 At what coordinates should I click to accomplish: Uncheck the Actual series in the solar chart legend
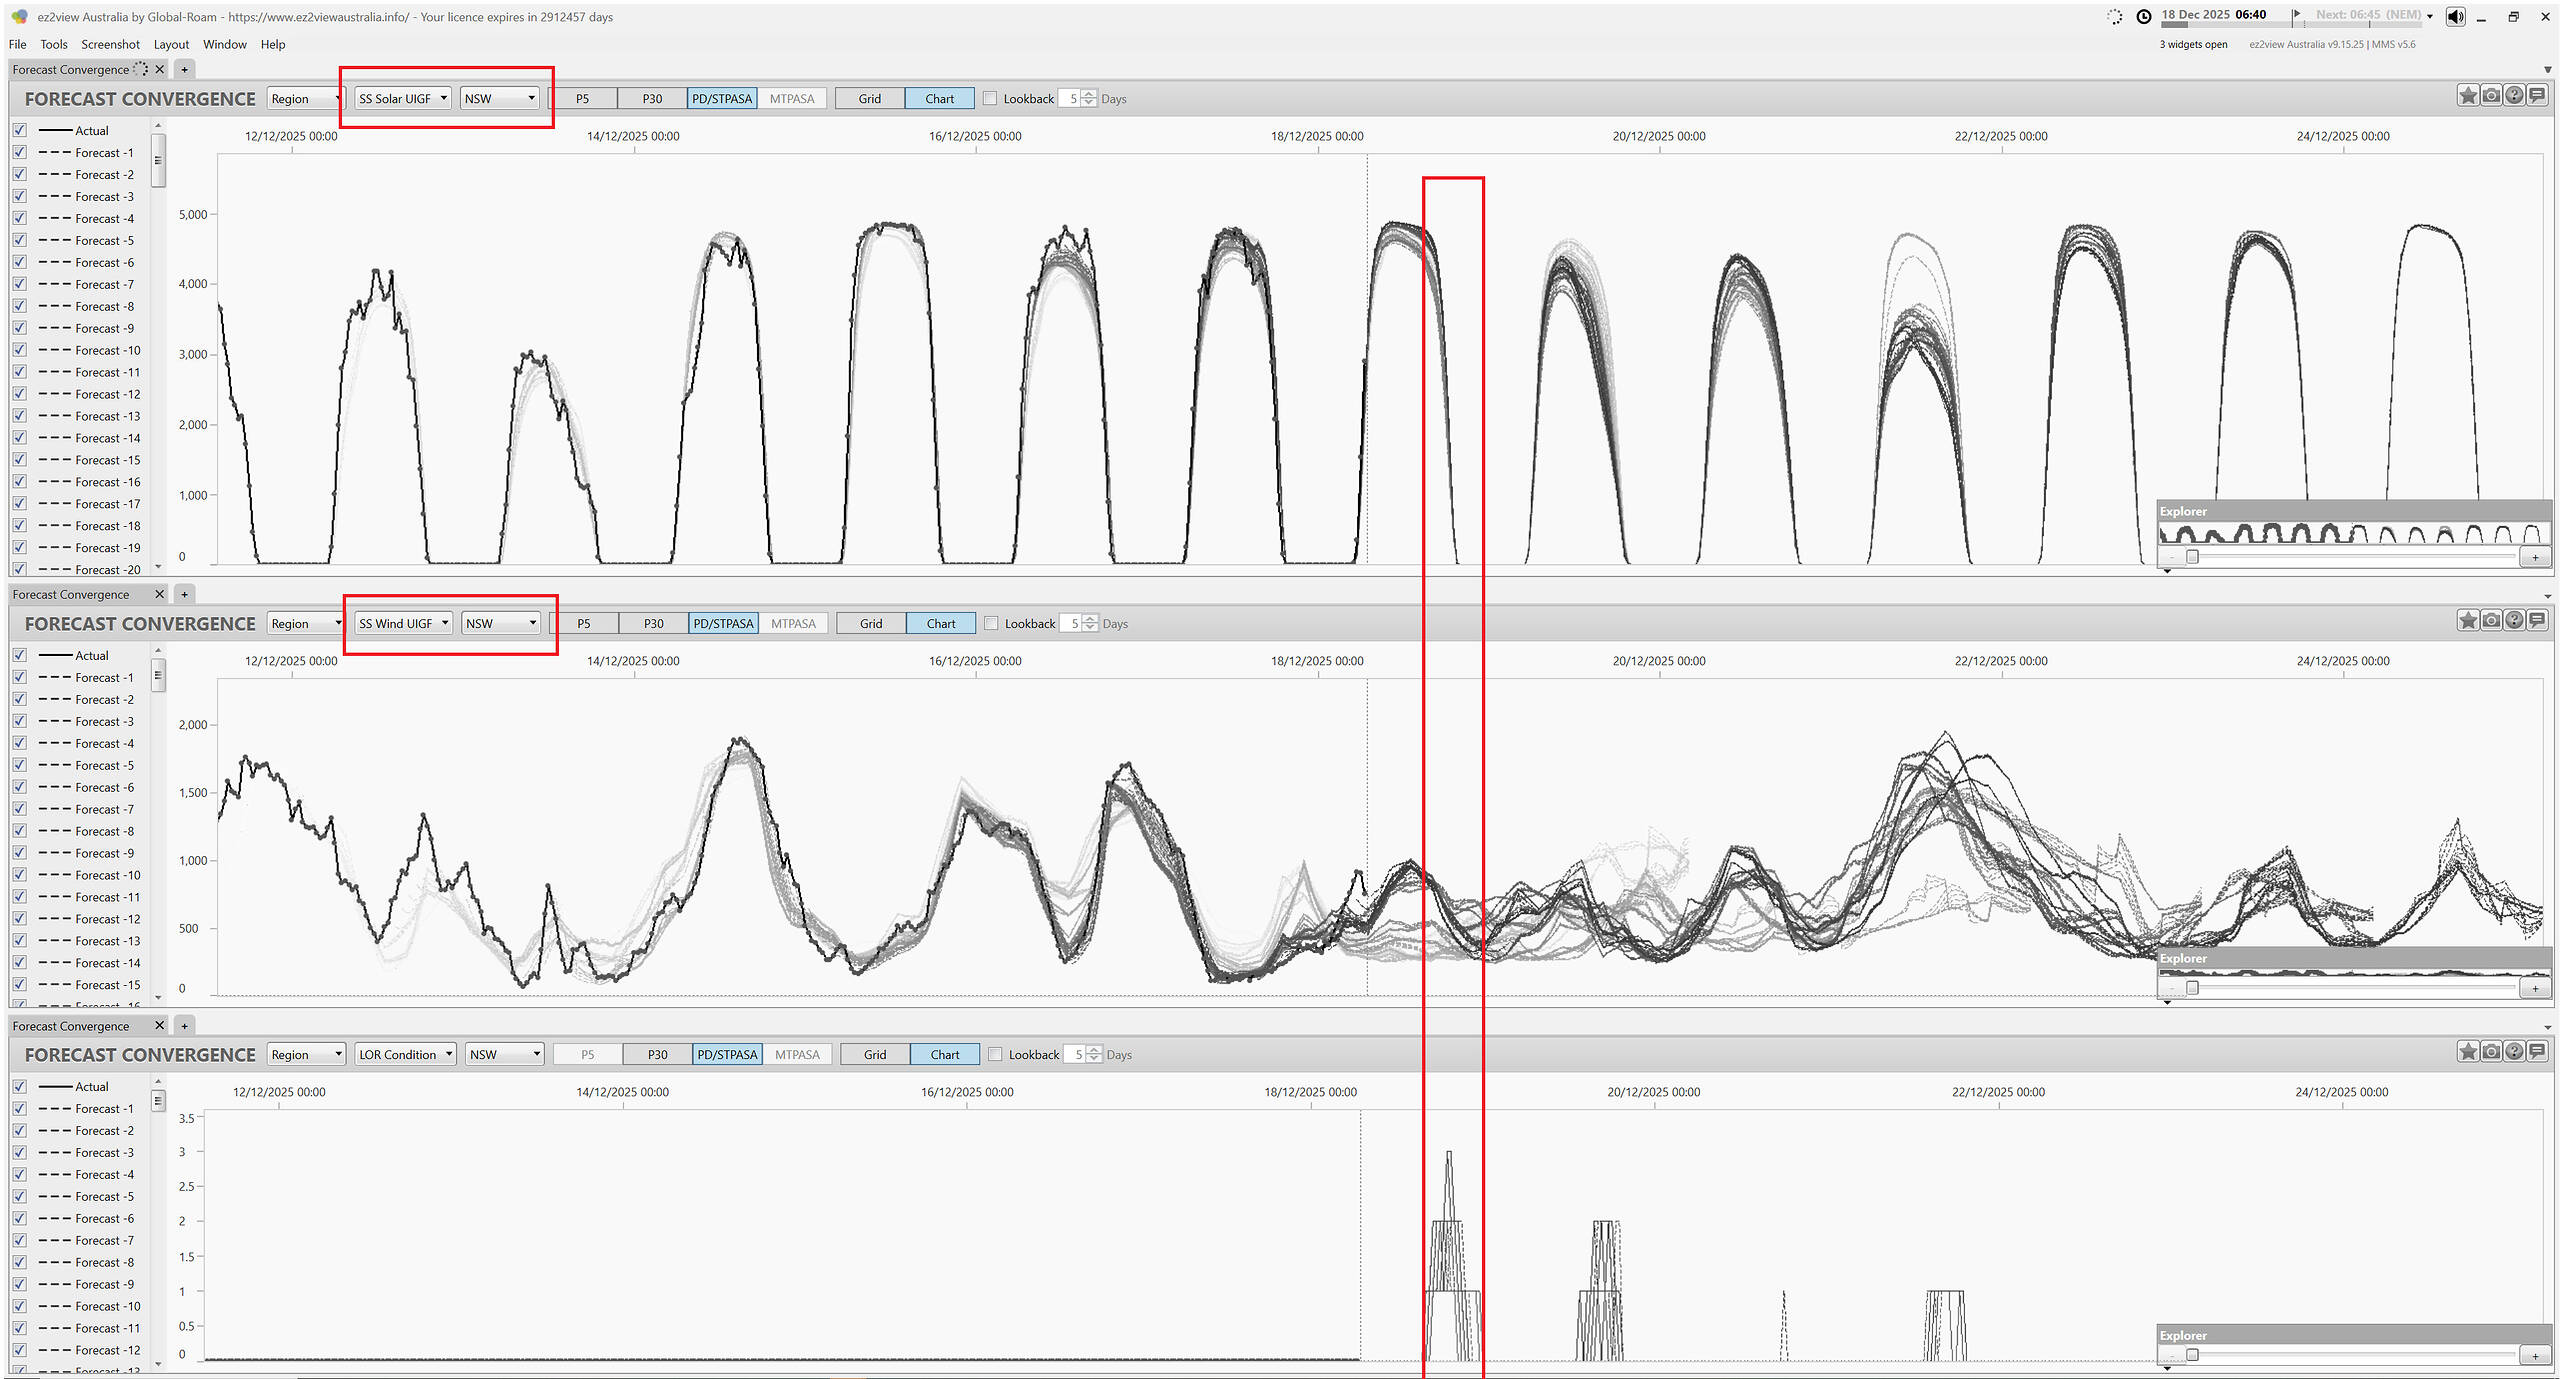point(20,131)
